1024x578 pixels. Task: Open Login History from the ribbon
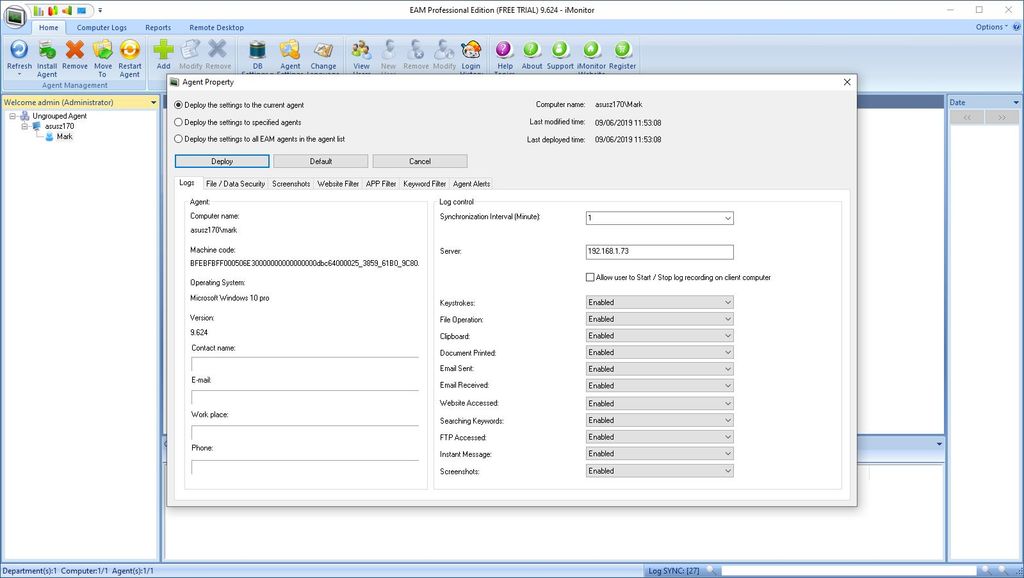pyautogui.click(x=471, y=50)
